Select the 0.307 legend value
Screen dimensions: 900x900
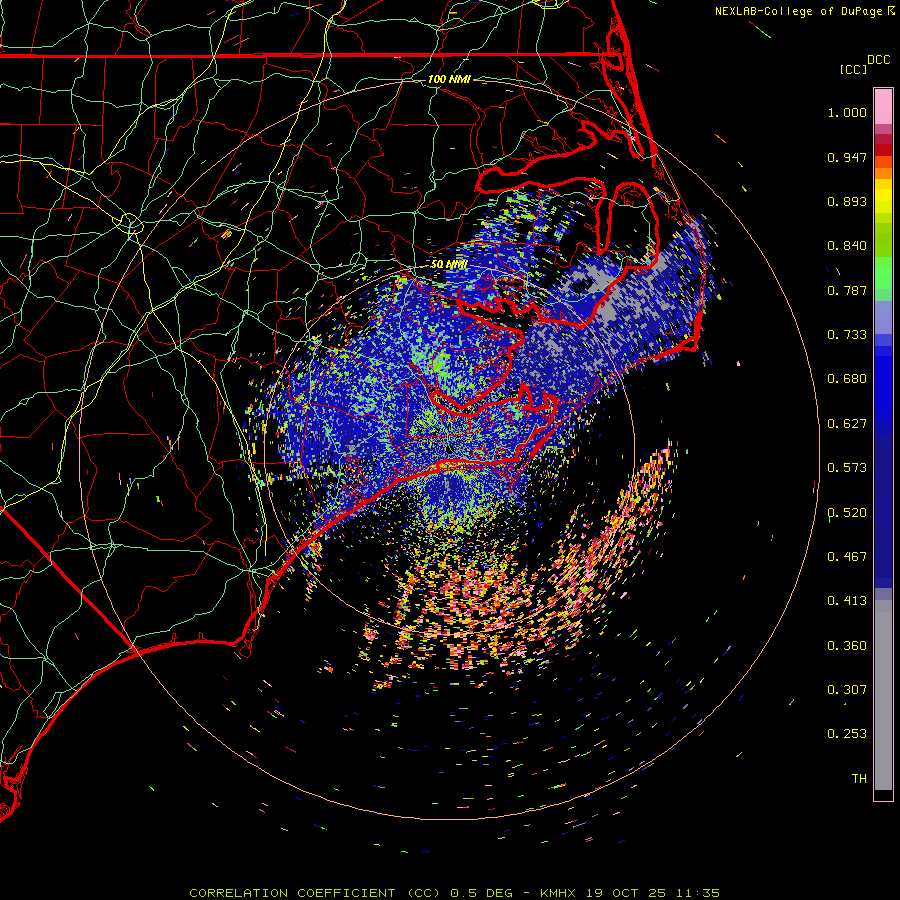pyautogui.click(x=847, y=690)
